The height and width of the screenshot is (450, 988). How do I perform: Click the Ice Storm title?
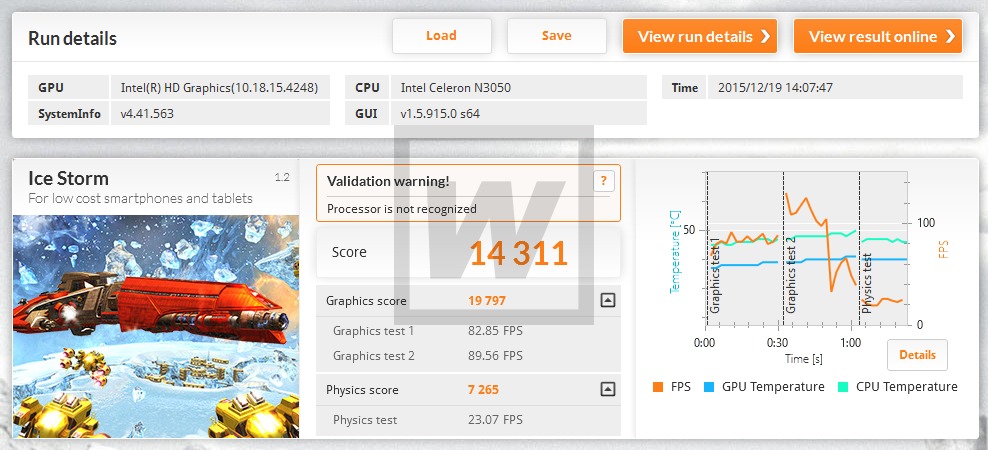(x=69, y=178)
